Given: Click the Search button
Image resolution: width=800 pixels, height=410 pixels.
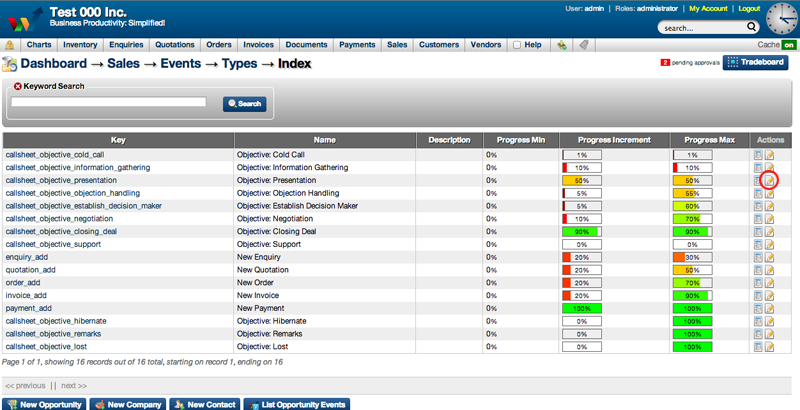Looking at the screenshot, I should [245, 103].
